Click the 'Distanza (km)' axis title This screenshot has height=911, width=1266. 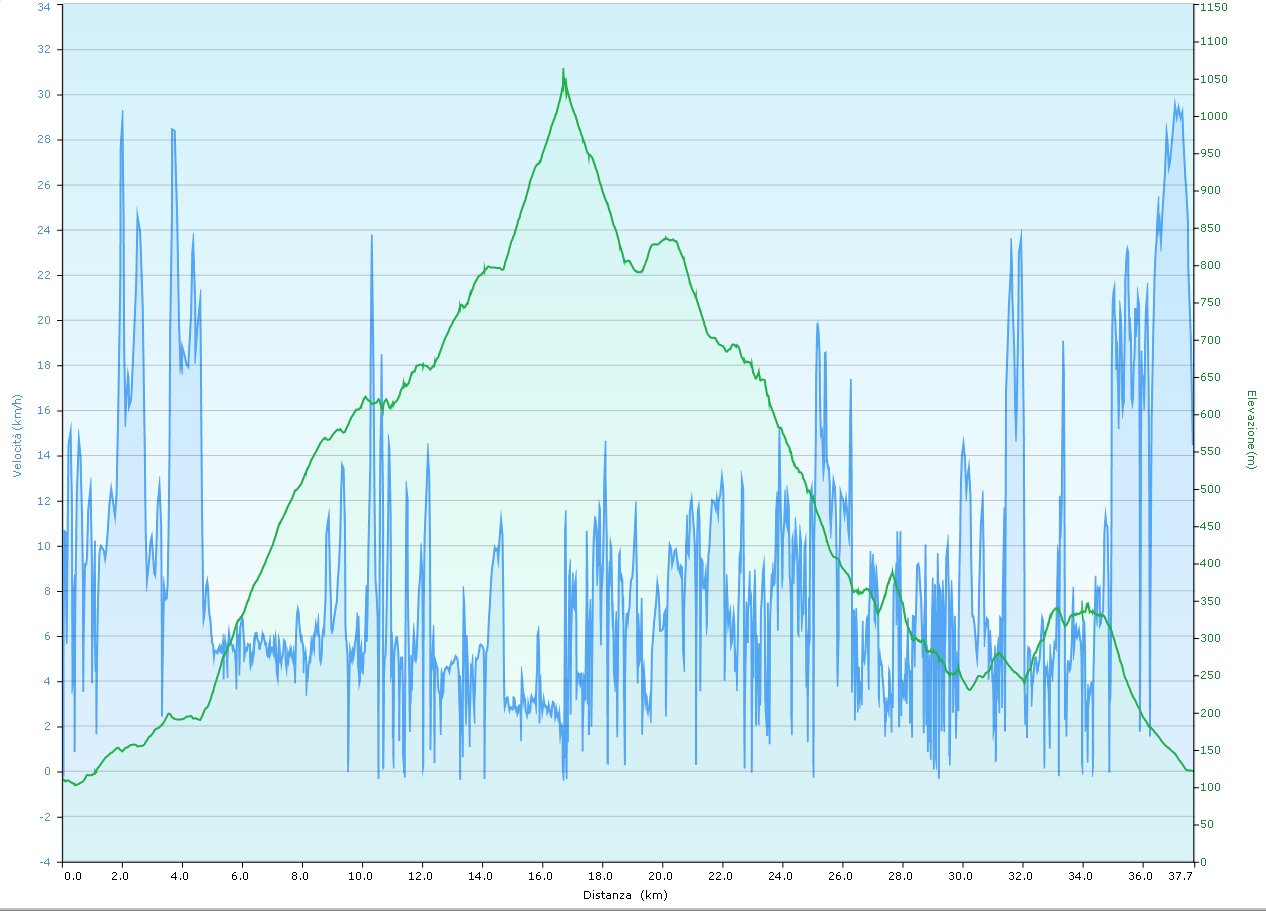click(x=626, y=895)
